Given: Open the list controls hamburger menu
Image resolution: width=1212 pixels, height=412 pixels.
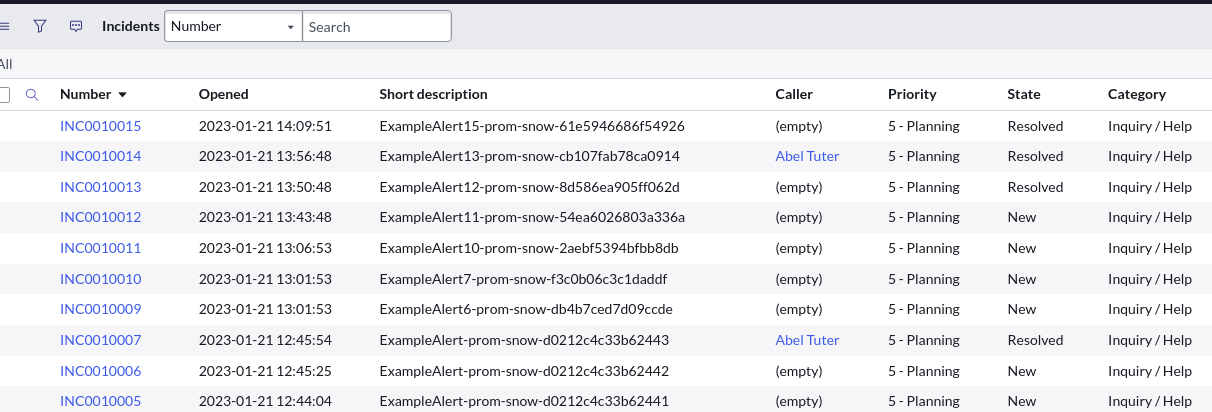Looking at the screenshot, I should [4, 27].
